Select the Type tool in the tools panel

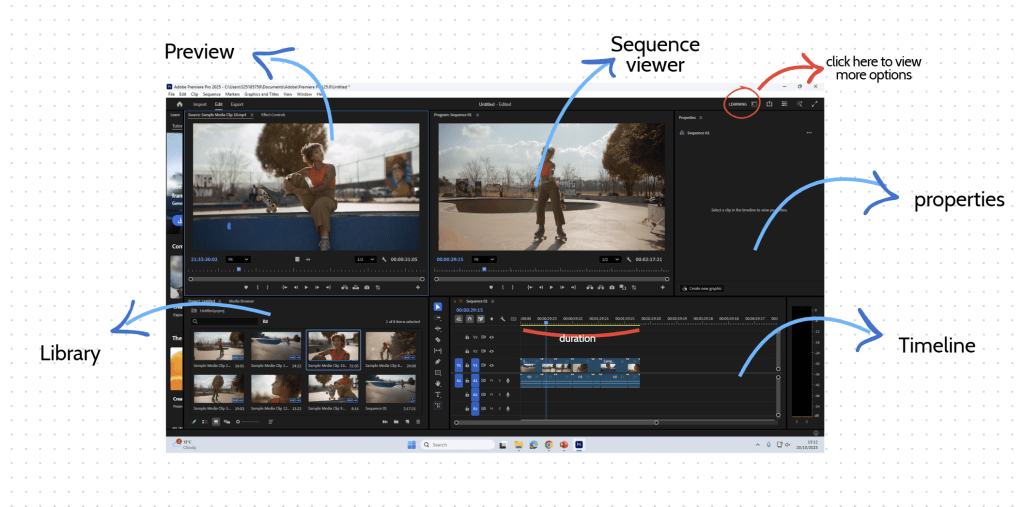tap(438, 395)
